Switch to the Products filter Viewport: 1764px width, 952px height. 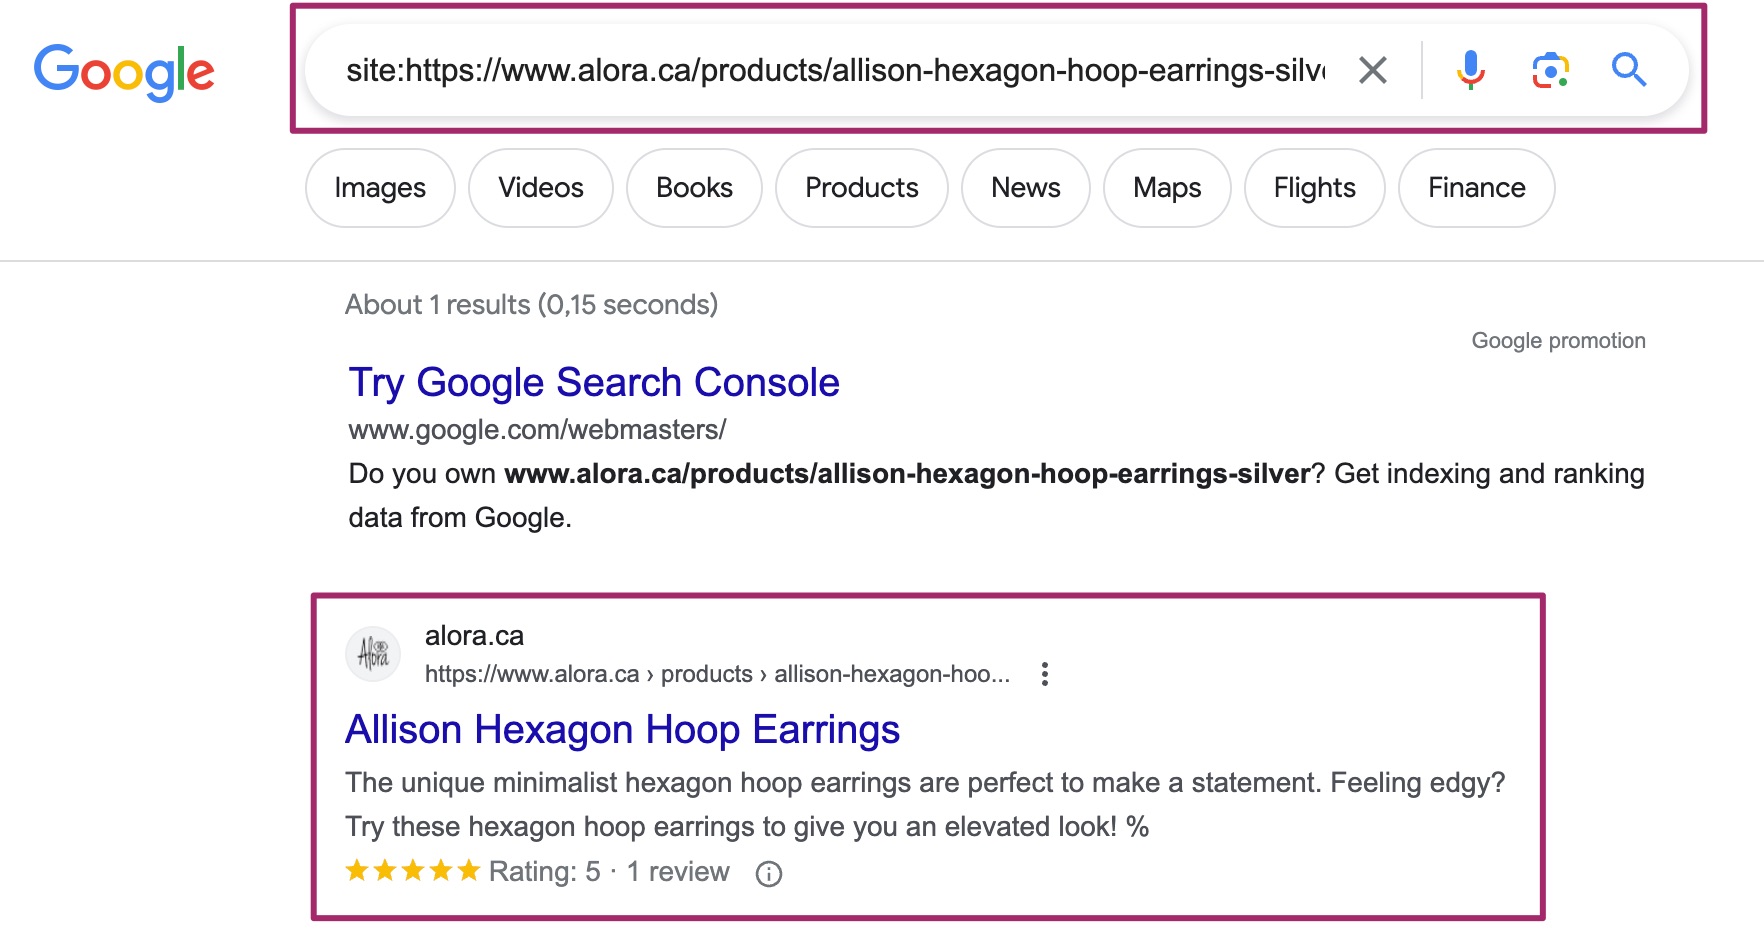click(862, 188)
